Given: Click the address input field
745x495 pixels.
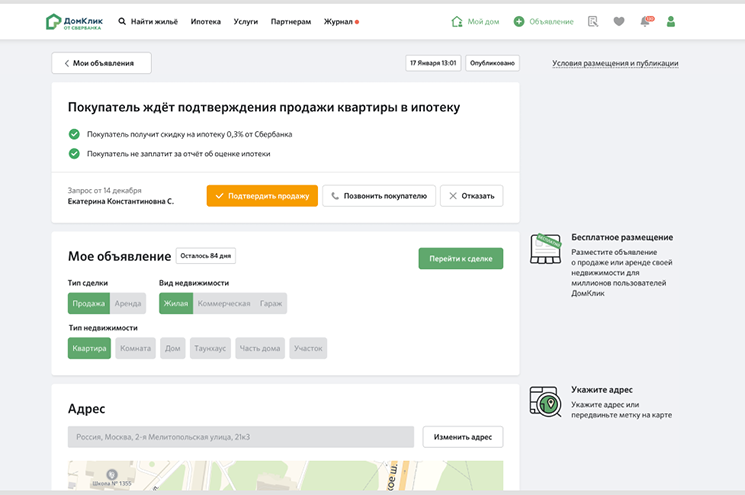Looking at the screenshot, I should 240,437.
